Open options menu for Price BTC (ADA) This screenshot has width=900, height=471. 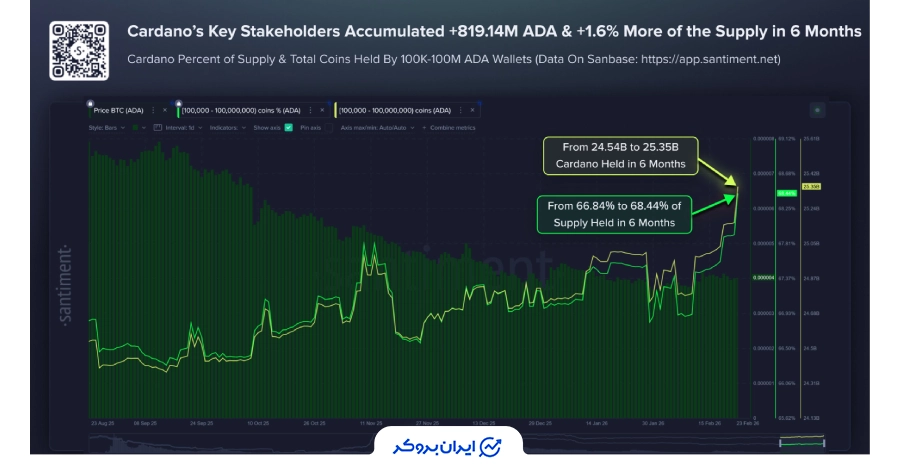tap(153, 110)
